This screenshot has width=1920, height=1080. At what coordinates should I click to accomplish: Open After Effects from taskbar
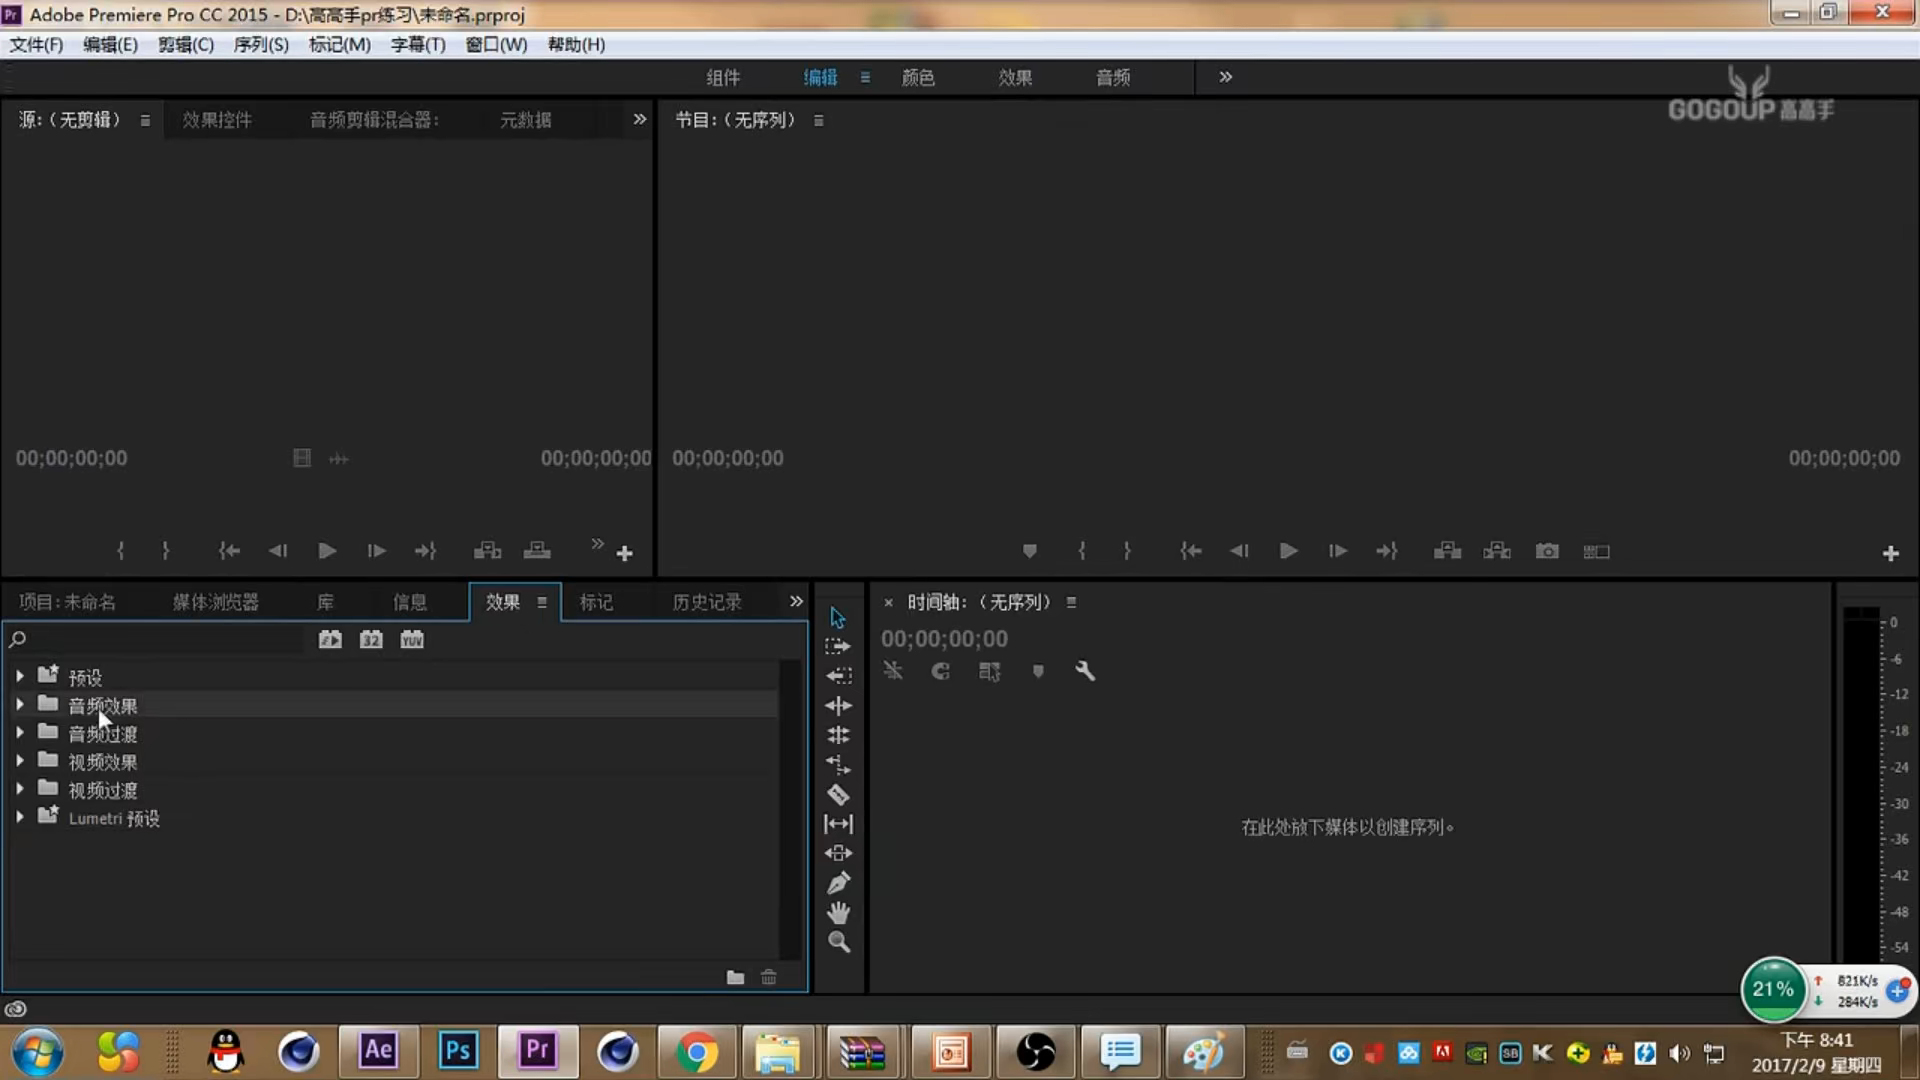[x=378, y=1051]
